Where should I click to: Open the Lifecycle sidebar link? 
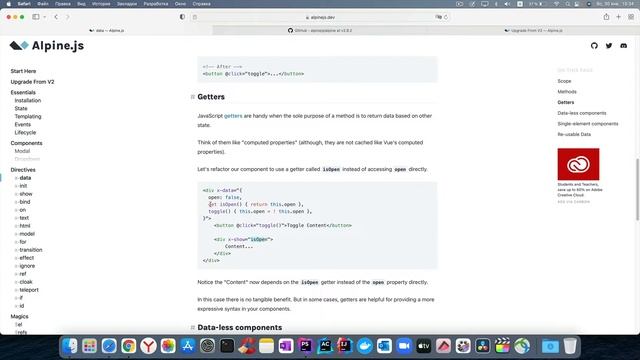click(25, 133)
